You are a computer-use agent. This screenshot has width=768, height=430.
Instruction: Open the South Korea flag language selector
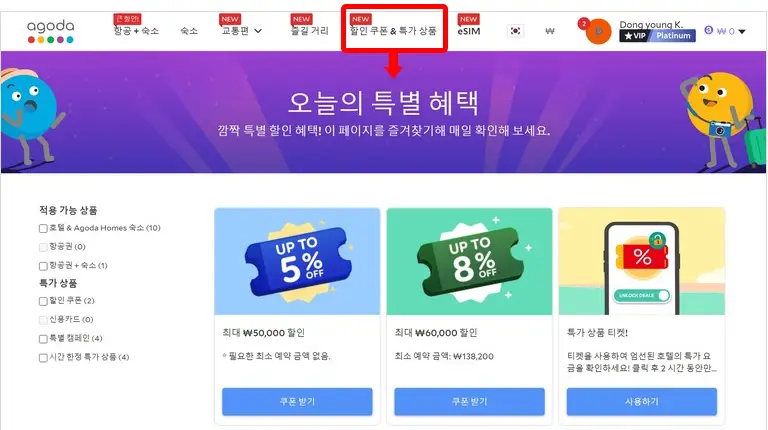515,31
